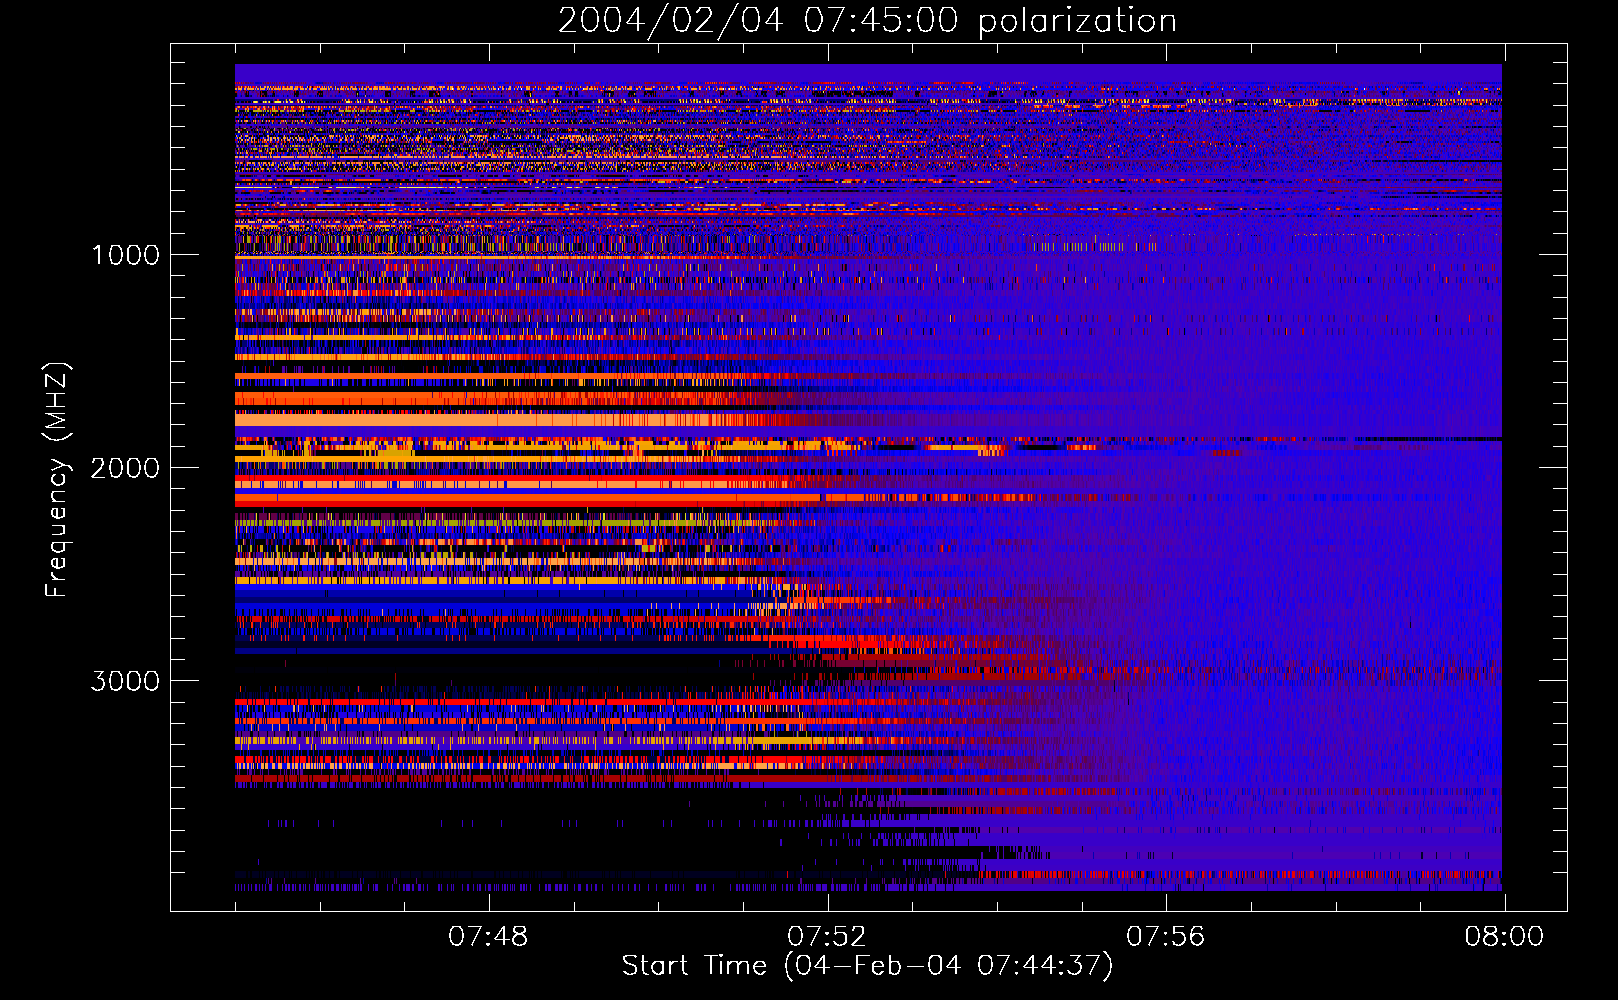Click the plot title '2004/02/04 07:45:00 polarization'
The height and width of the screenshot is (1000, 1618).
click(867, 20)
